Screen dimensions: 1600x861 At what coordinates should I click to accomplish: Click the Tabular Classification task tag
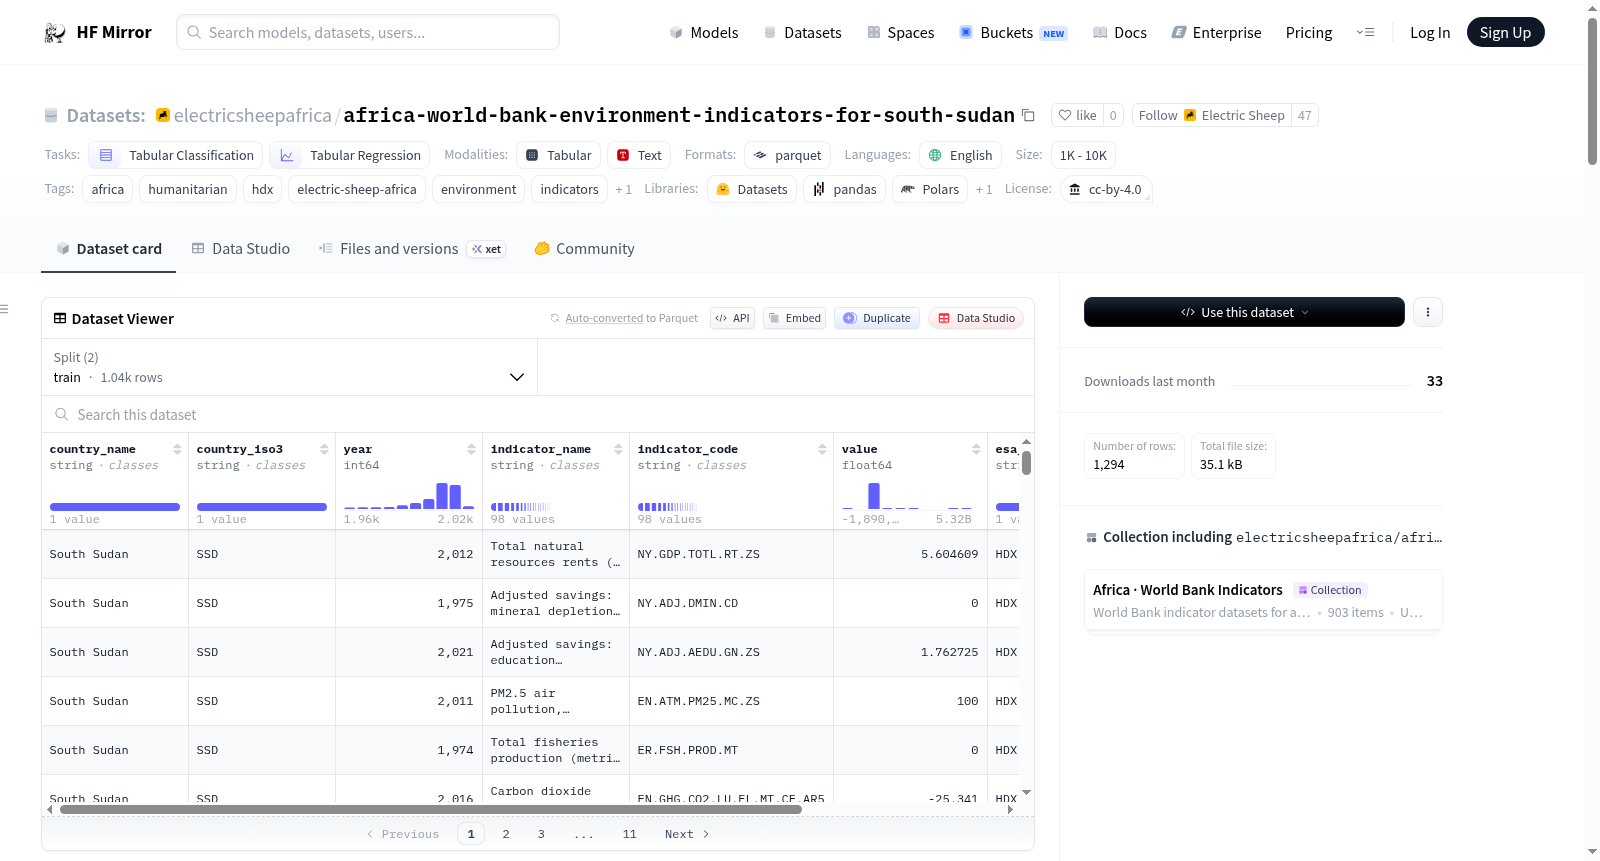pyautogui.click(x=176, y=155)
